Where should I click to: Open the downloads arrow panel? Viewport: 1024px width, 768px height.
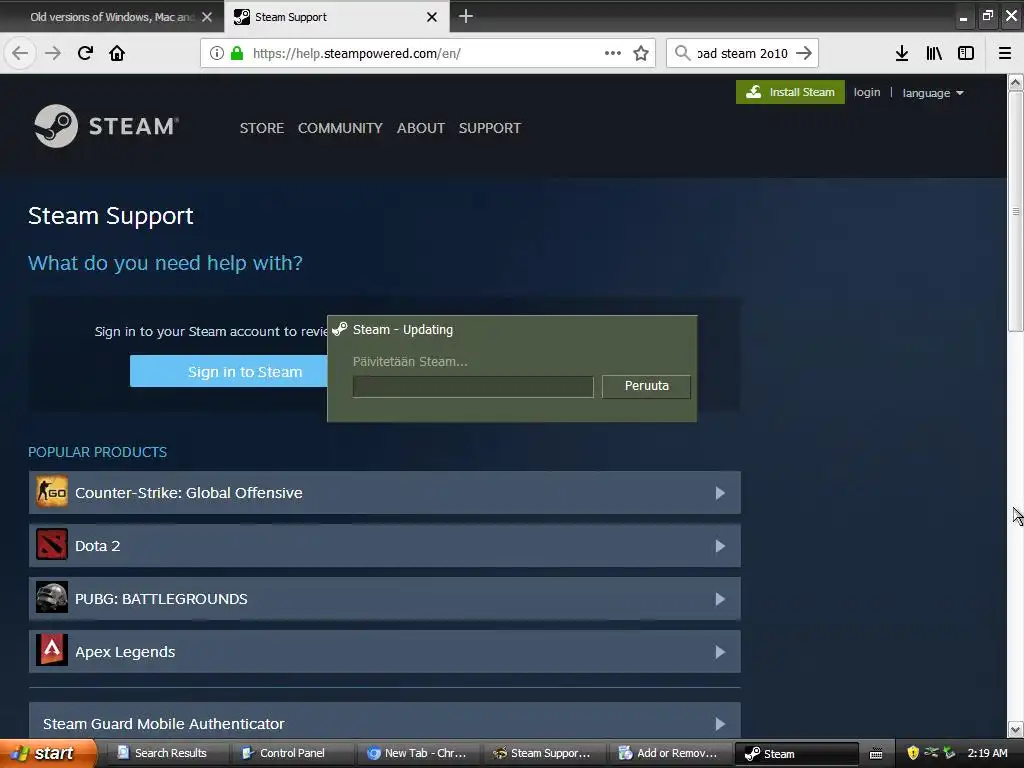coord(902,53)
